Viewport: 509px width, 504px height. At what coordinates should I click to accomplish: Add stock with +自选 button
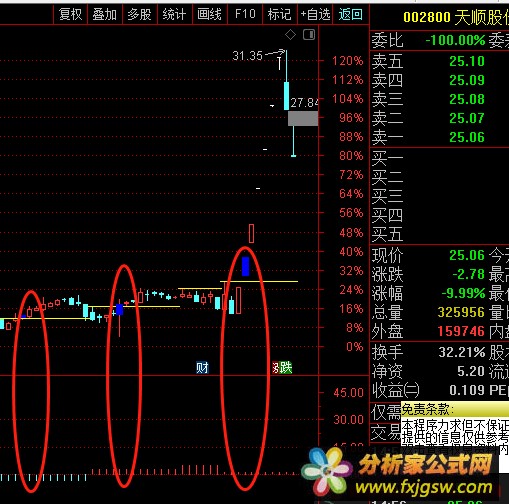(315, 14)
